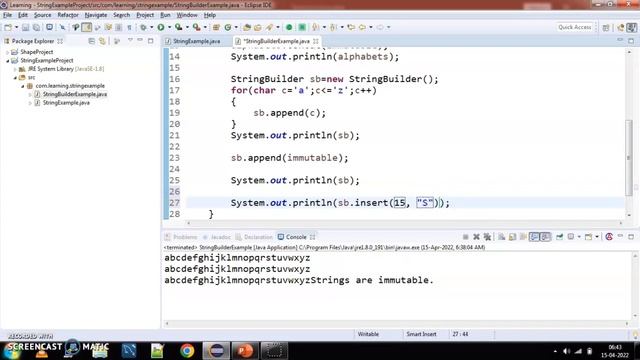Click the editor vertical scrollbar thumb
The width and height of the screenshot is (640, 360).
629,158
